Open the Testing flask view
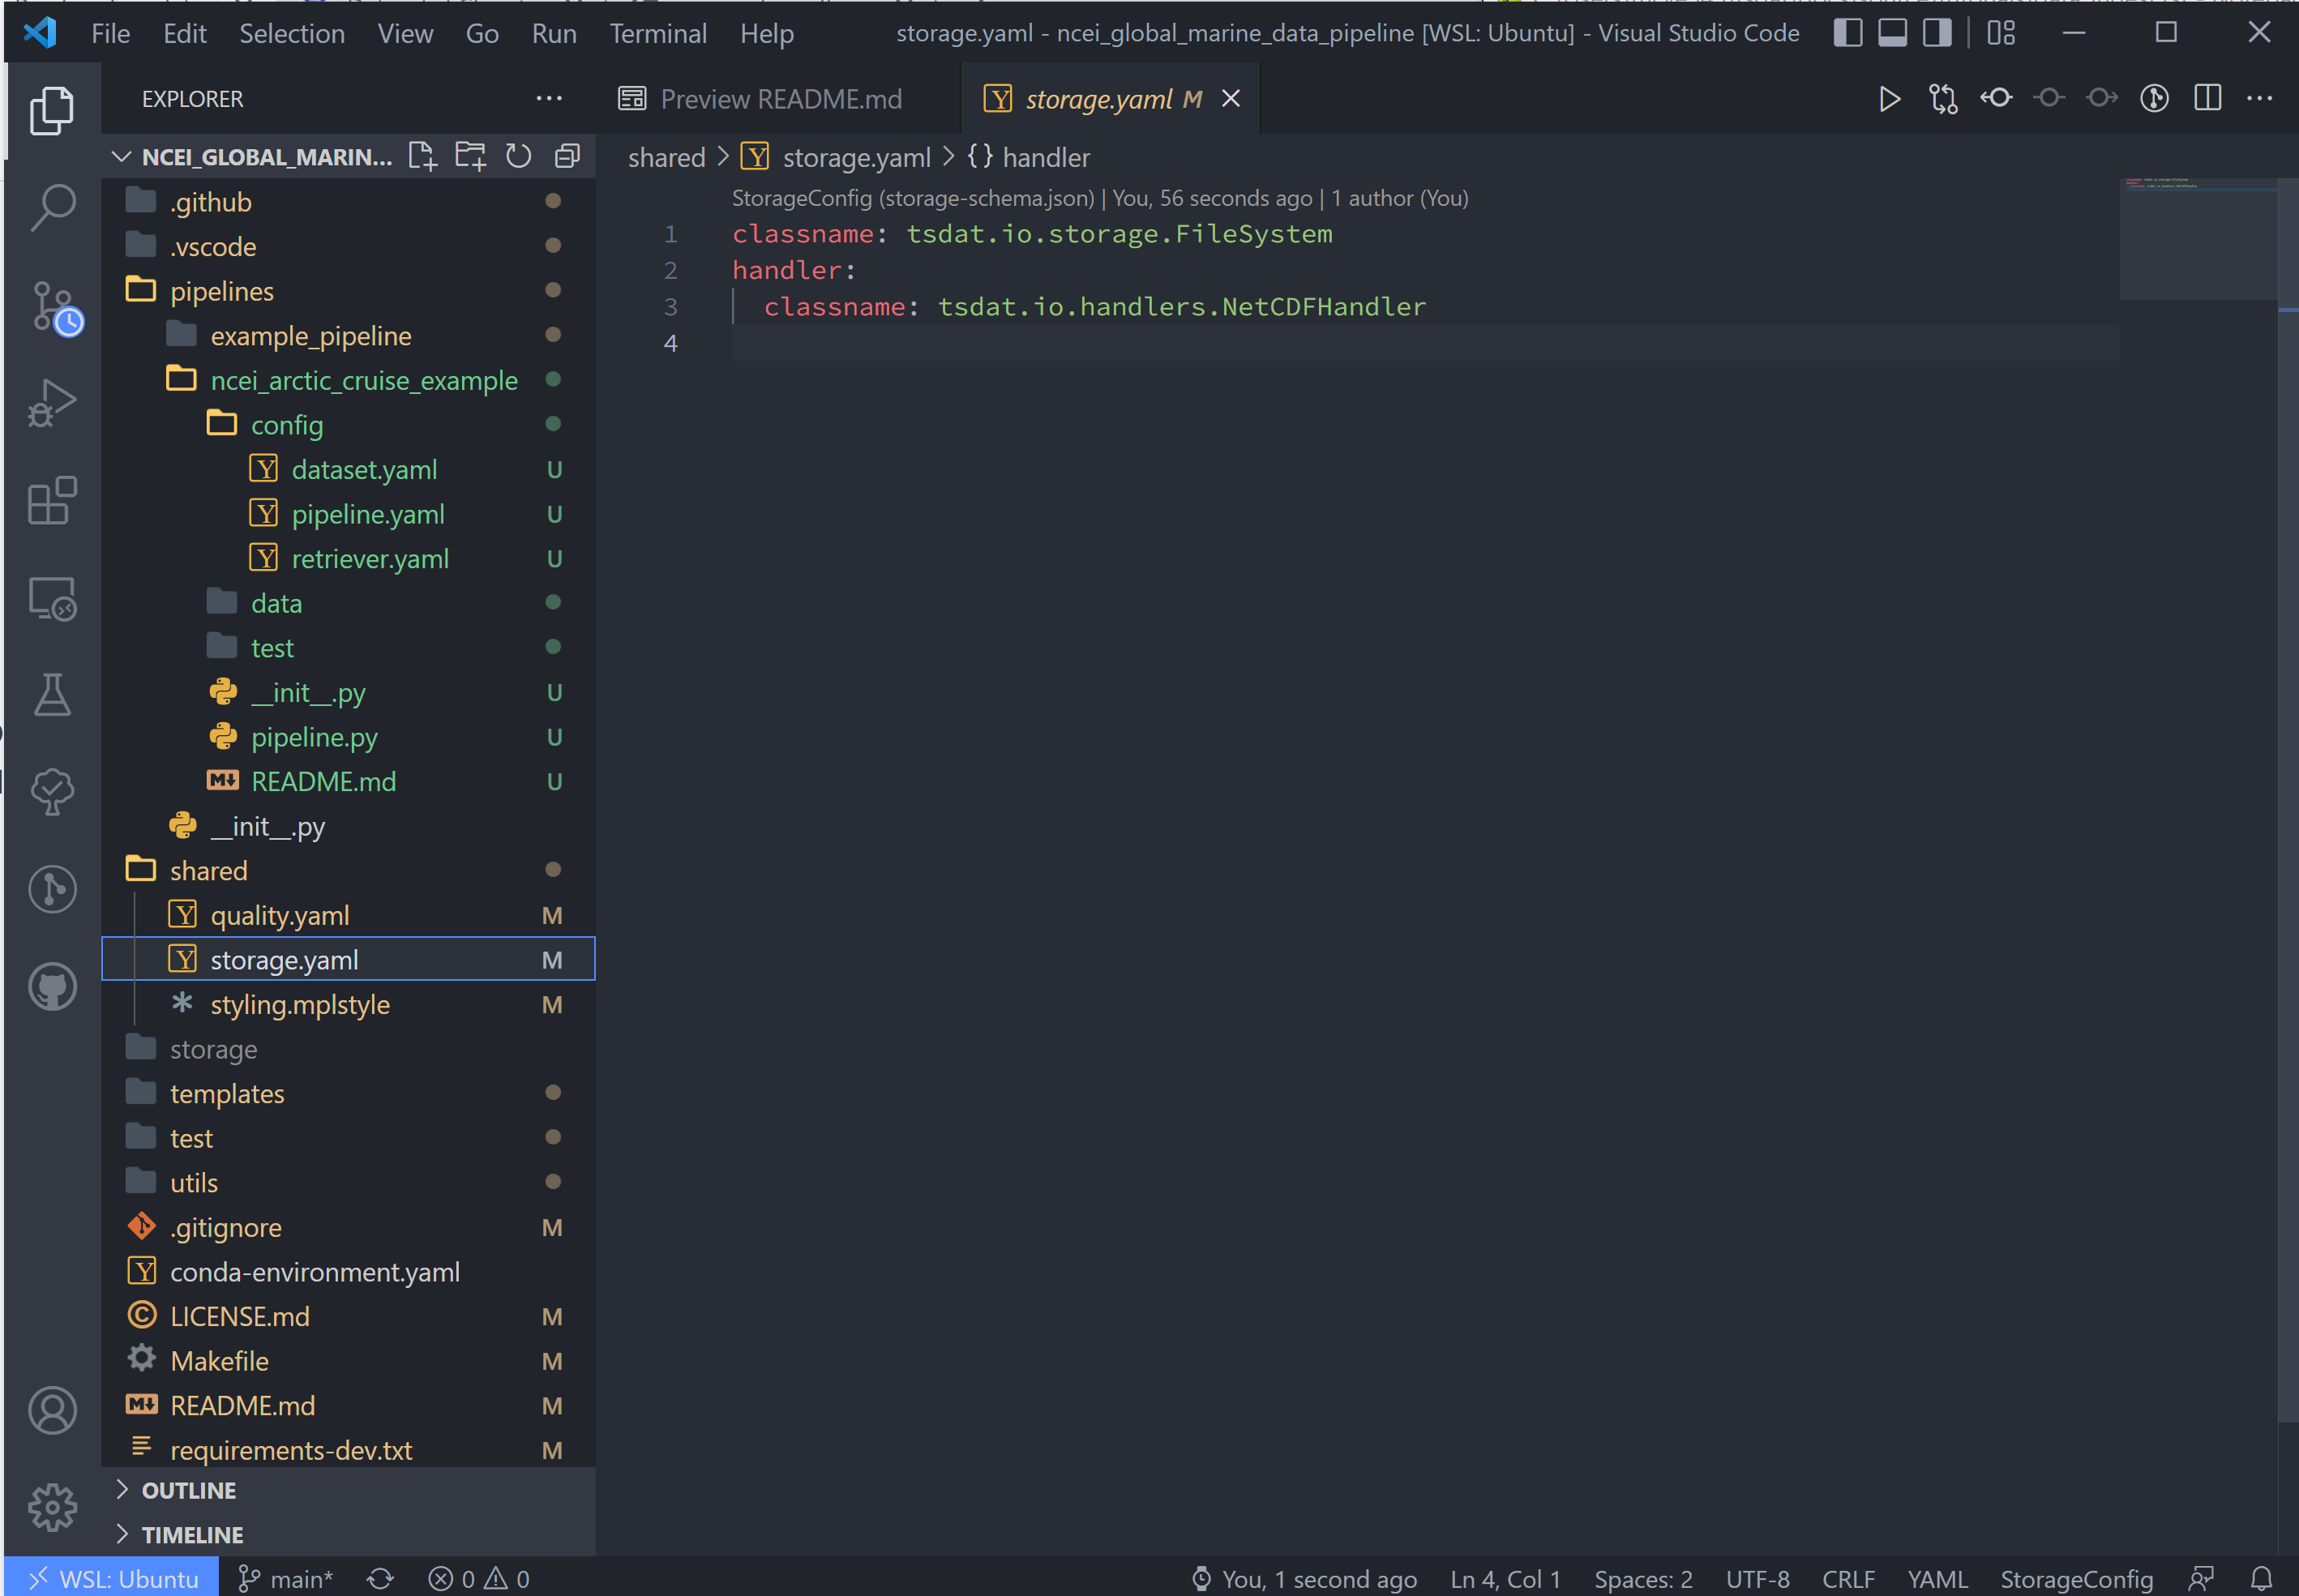Screen dimensions: 2299x1596 click(x=52, y=694)
